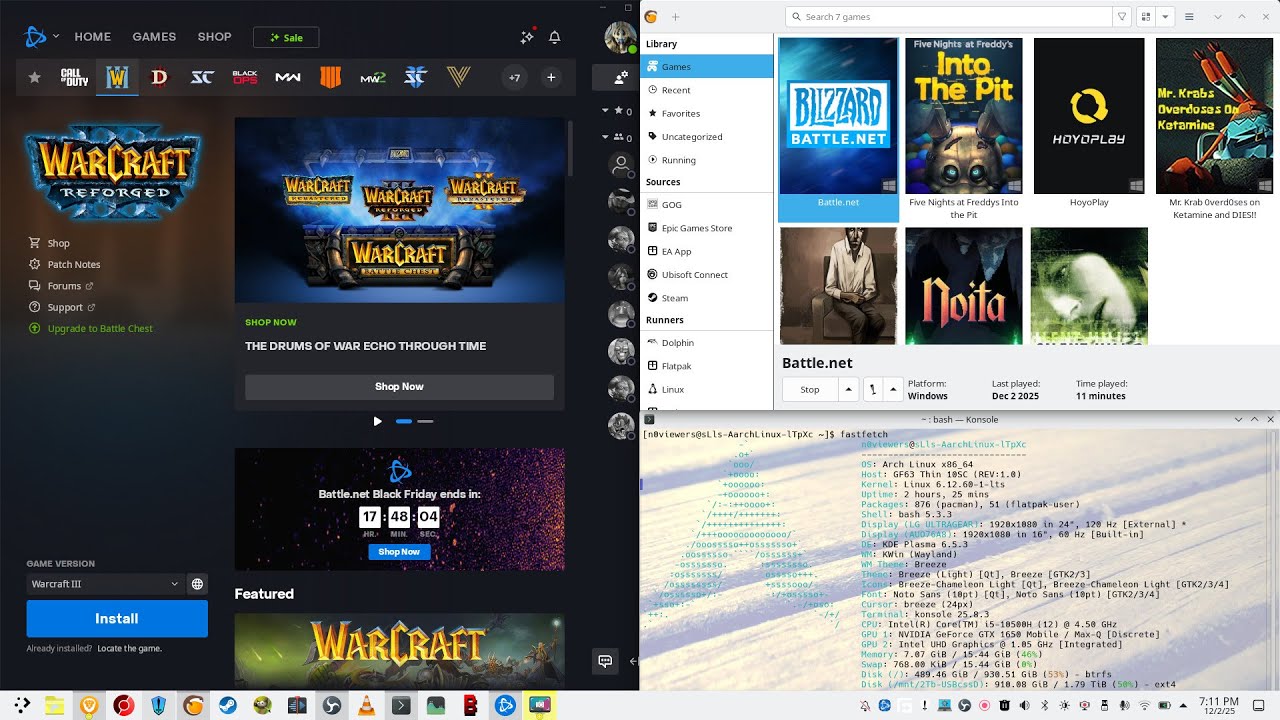Screen dimensions: 1280x720
Task: Select Uncategorized in the Lutris sidebar
Action: coord(707,136)
